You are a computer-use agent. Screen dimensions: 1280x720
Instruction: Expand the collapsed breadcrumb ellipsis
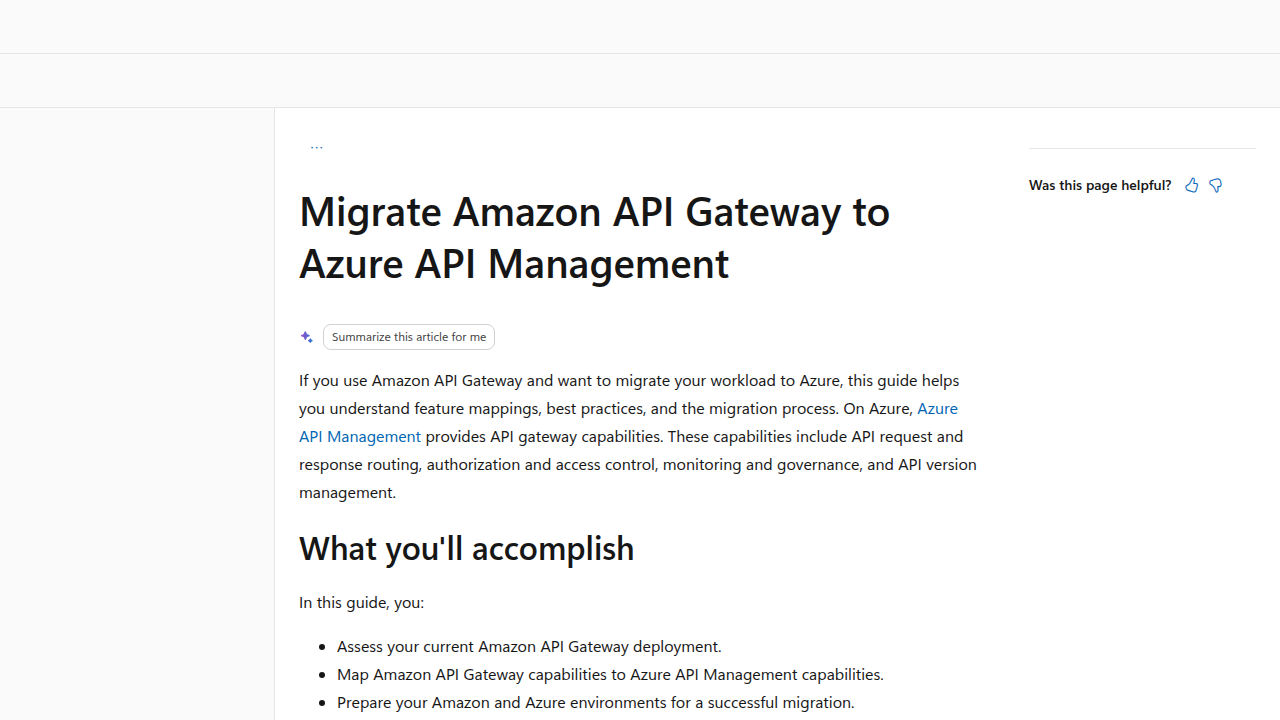pos(316,146)
